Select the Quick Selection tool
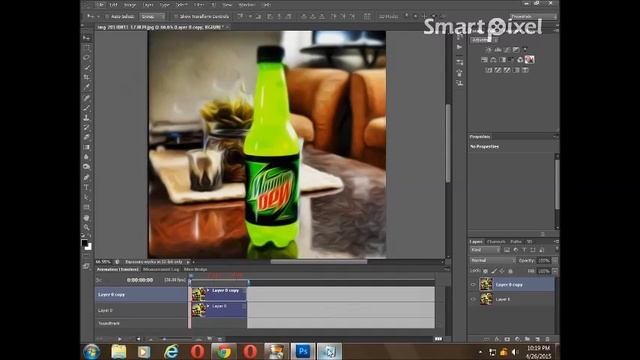This screenshot has height=360, width=640. point(86,67)
